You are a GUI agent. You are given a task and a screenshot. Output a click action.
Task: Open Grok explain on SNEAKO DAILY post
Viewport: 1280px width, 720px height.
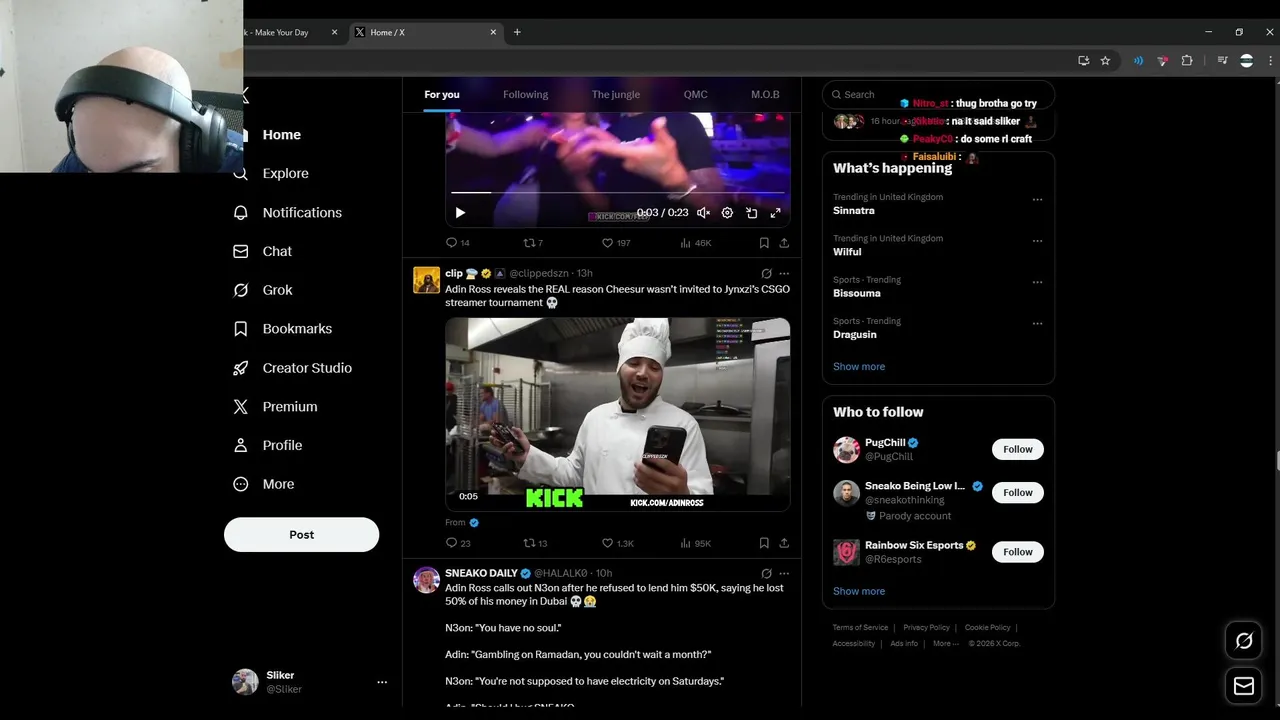coord(766,574)
